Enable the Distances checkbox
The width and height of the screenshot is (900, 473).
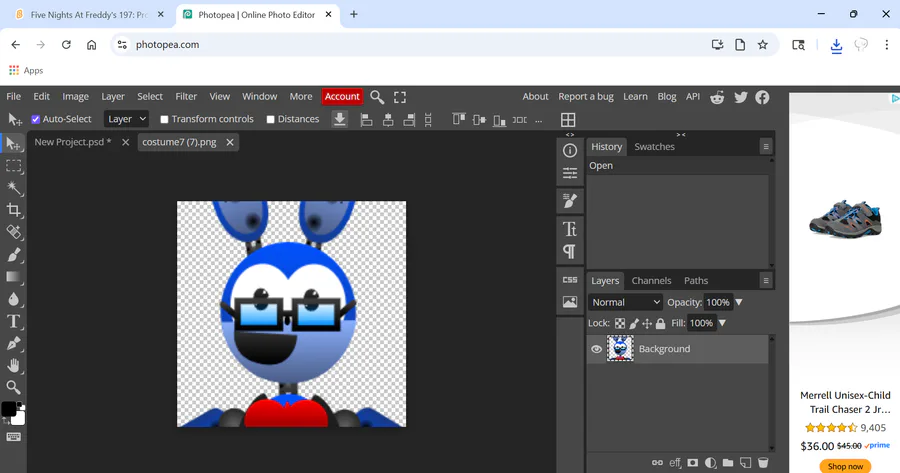tap(270, 119)
